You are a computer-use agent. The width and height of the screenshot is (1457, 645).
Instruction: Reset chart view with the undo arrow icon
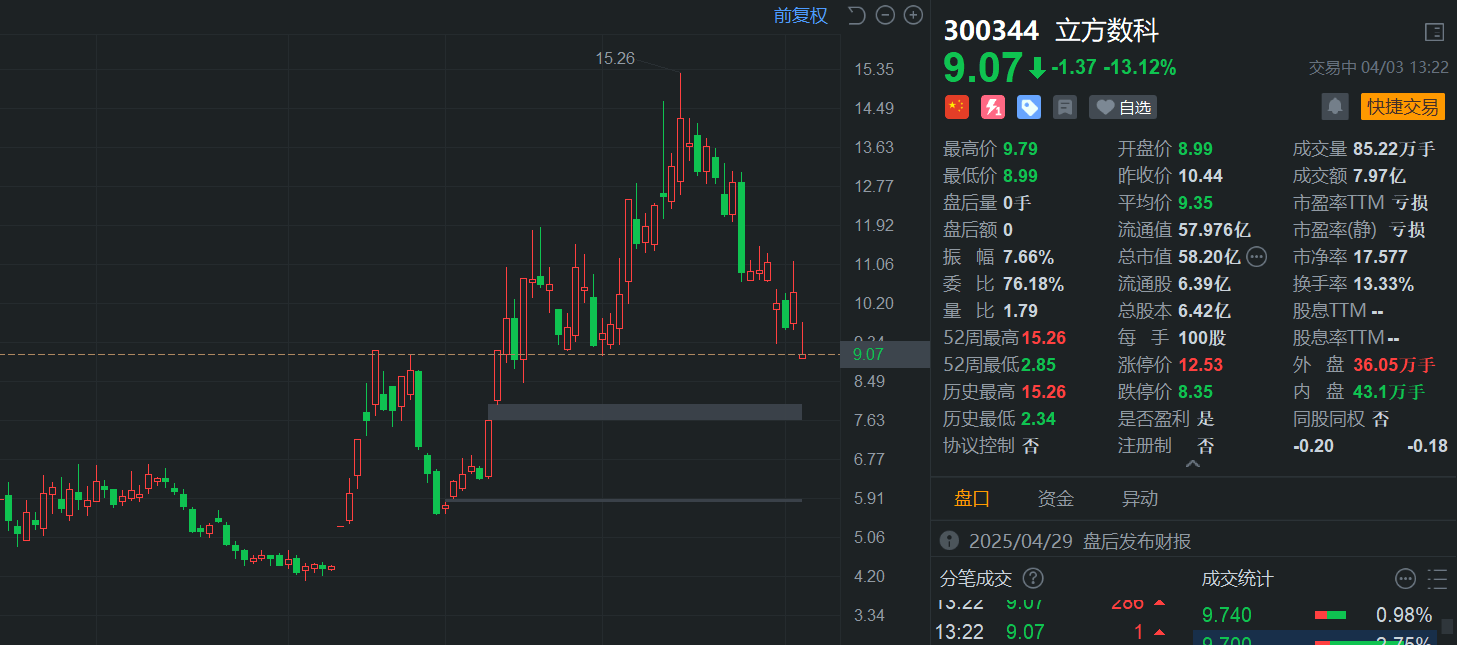click(856, 14)
